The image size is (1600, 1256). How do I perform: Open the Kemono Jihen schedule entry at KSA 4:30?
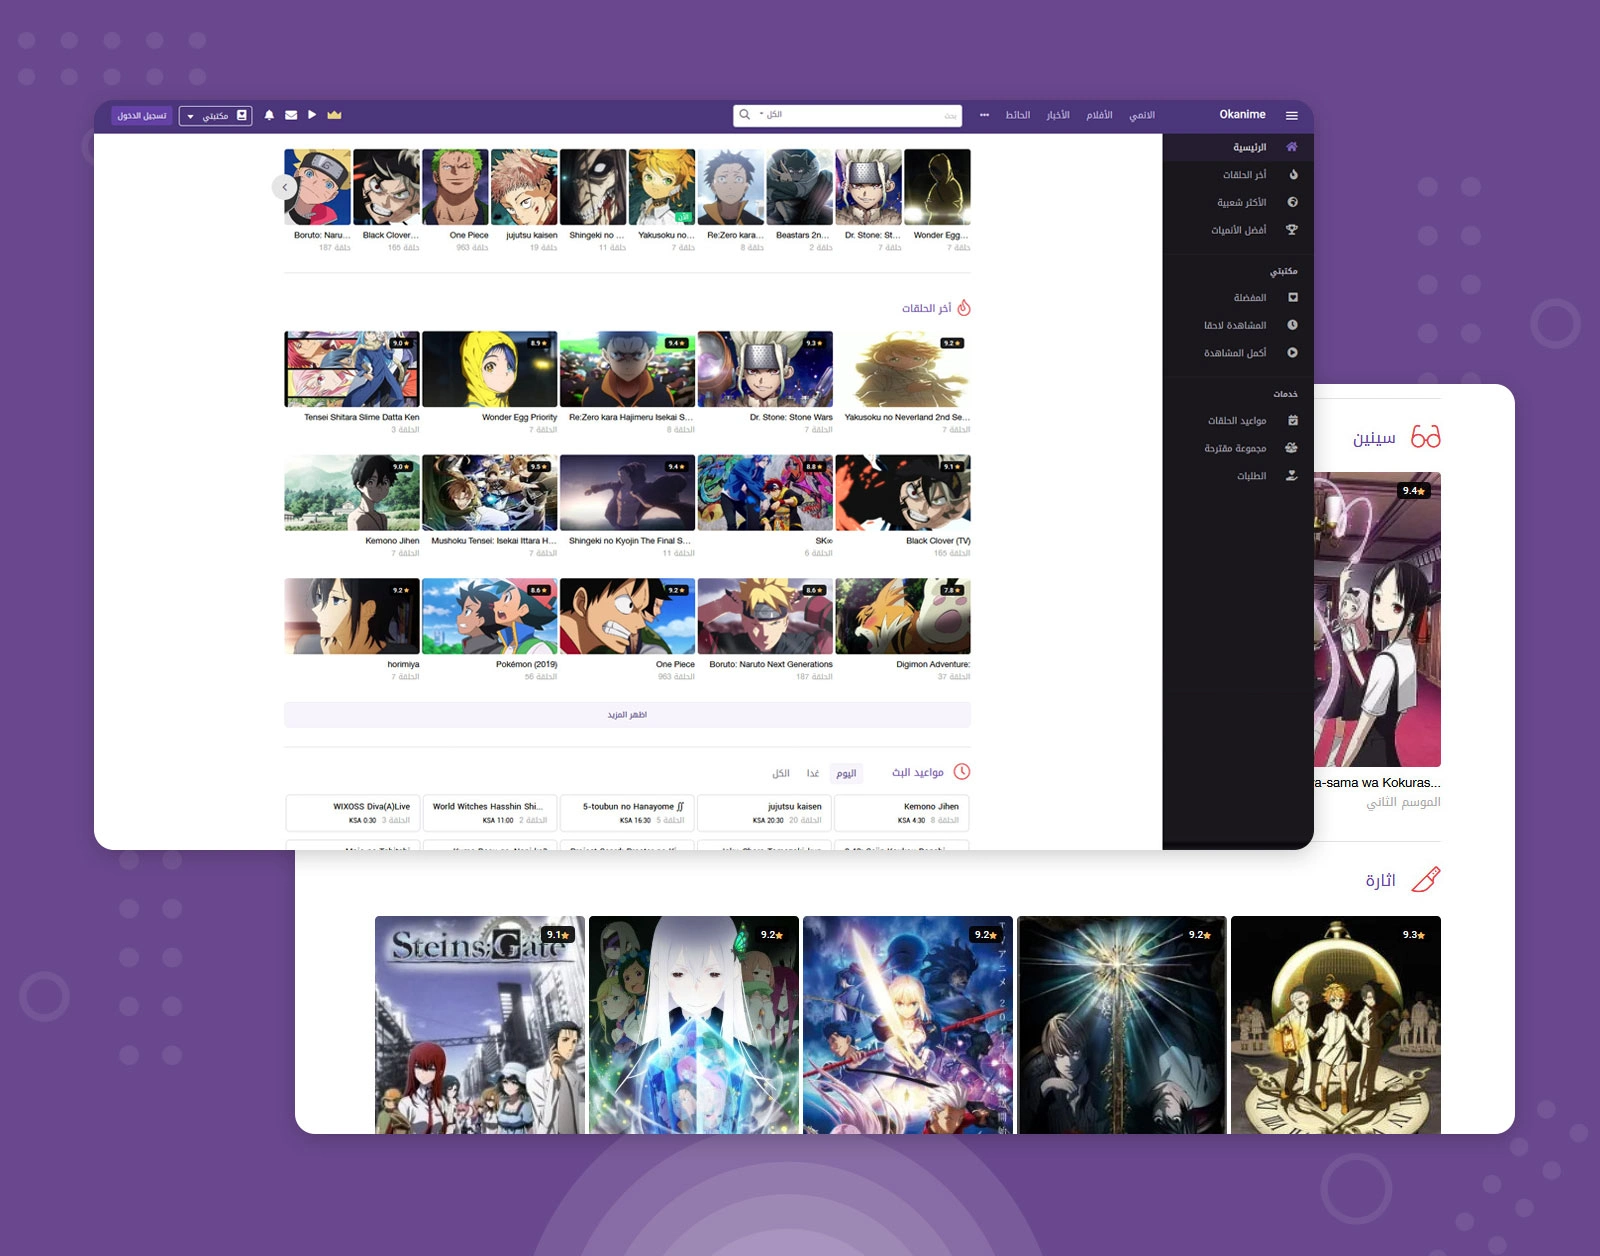(902, 813)
